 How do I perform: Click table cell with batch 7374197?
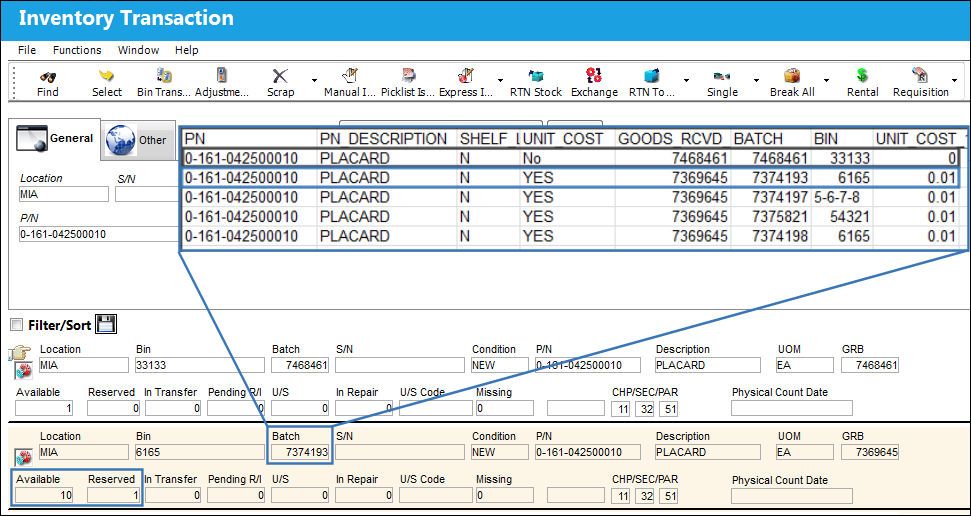point(770,197)
